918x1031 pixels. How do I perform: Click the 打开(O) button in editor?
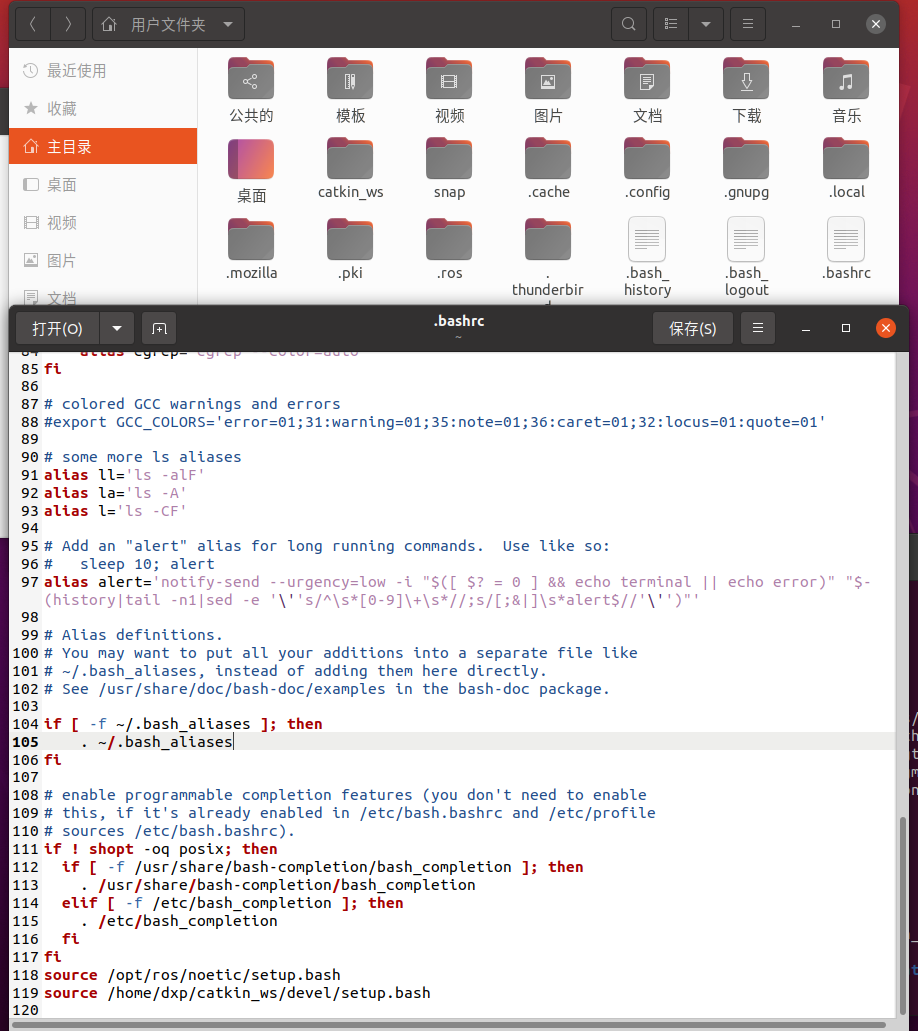point(57,328)
